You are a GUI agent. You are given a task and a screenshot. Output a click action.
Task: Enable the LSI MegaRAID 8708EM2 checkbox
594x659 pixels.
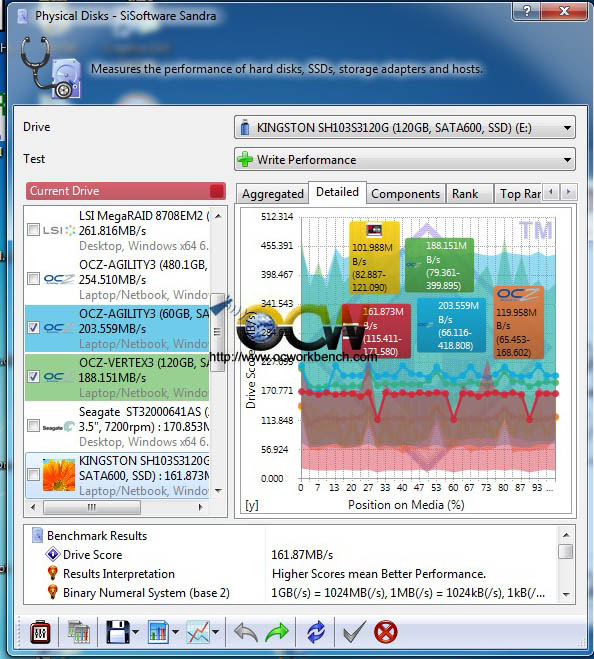[33, 230]
